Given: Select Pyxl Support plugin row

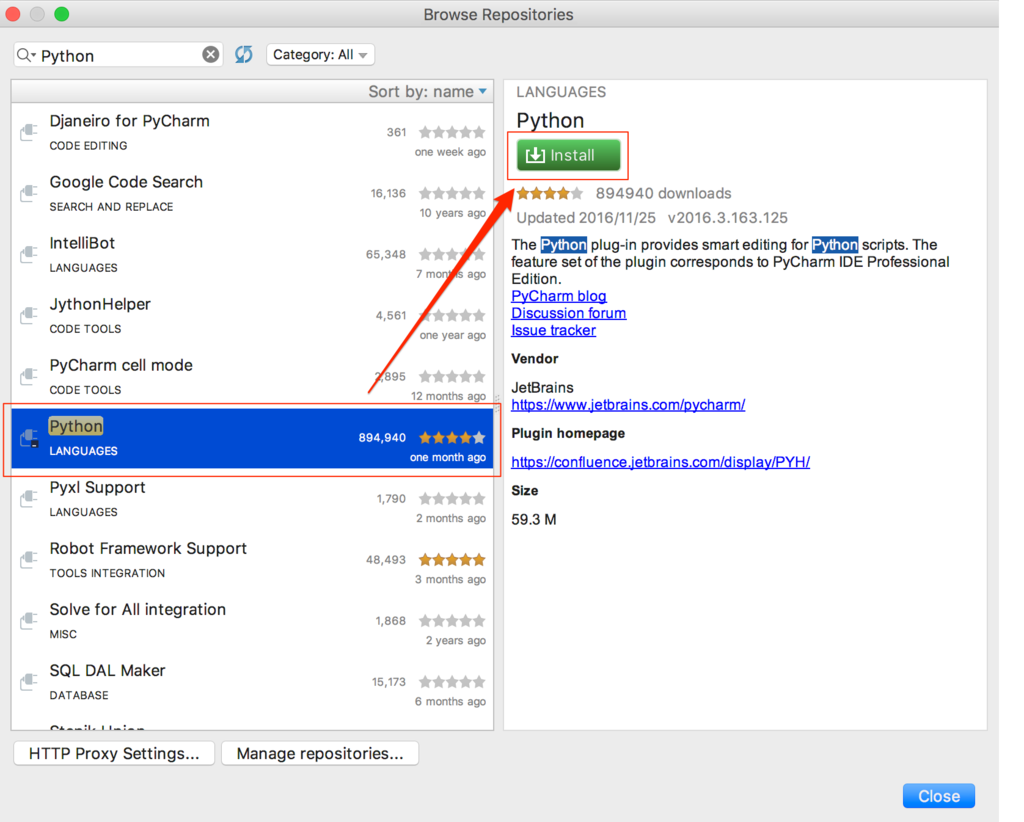Looking at the screenshot, I should point(252,499).
